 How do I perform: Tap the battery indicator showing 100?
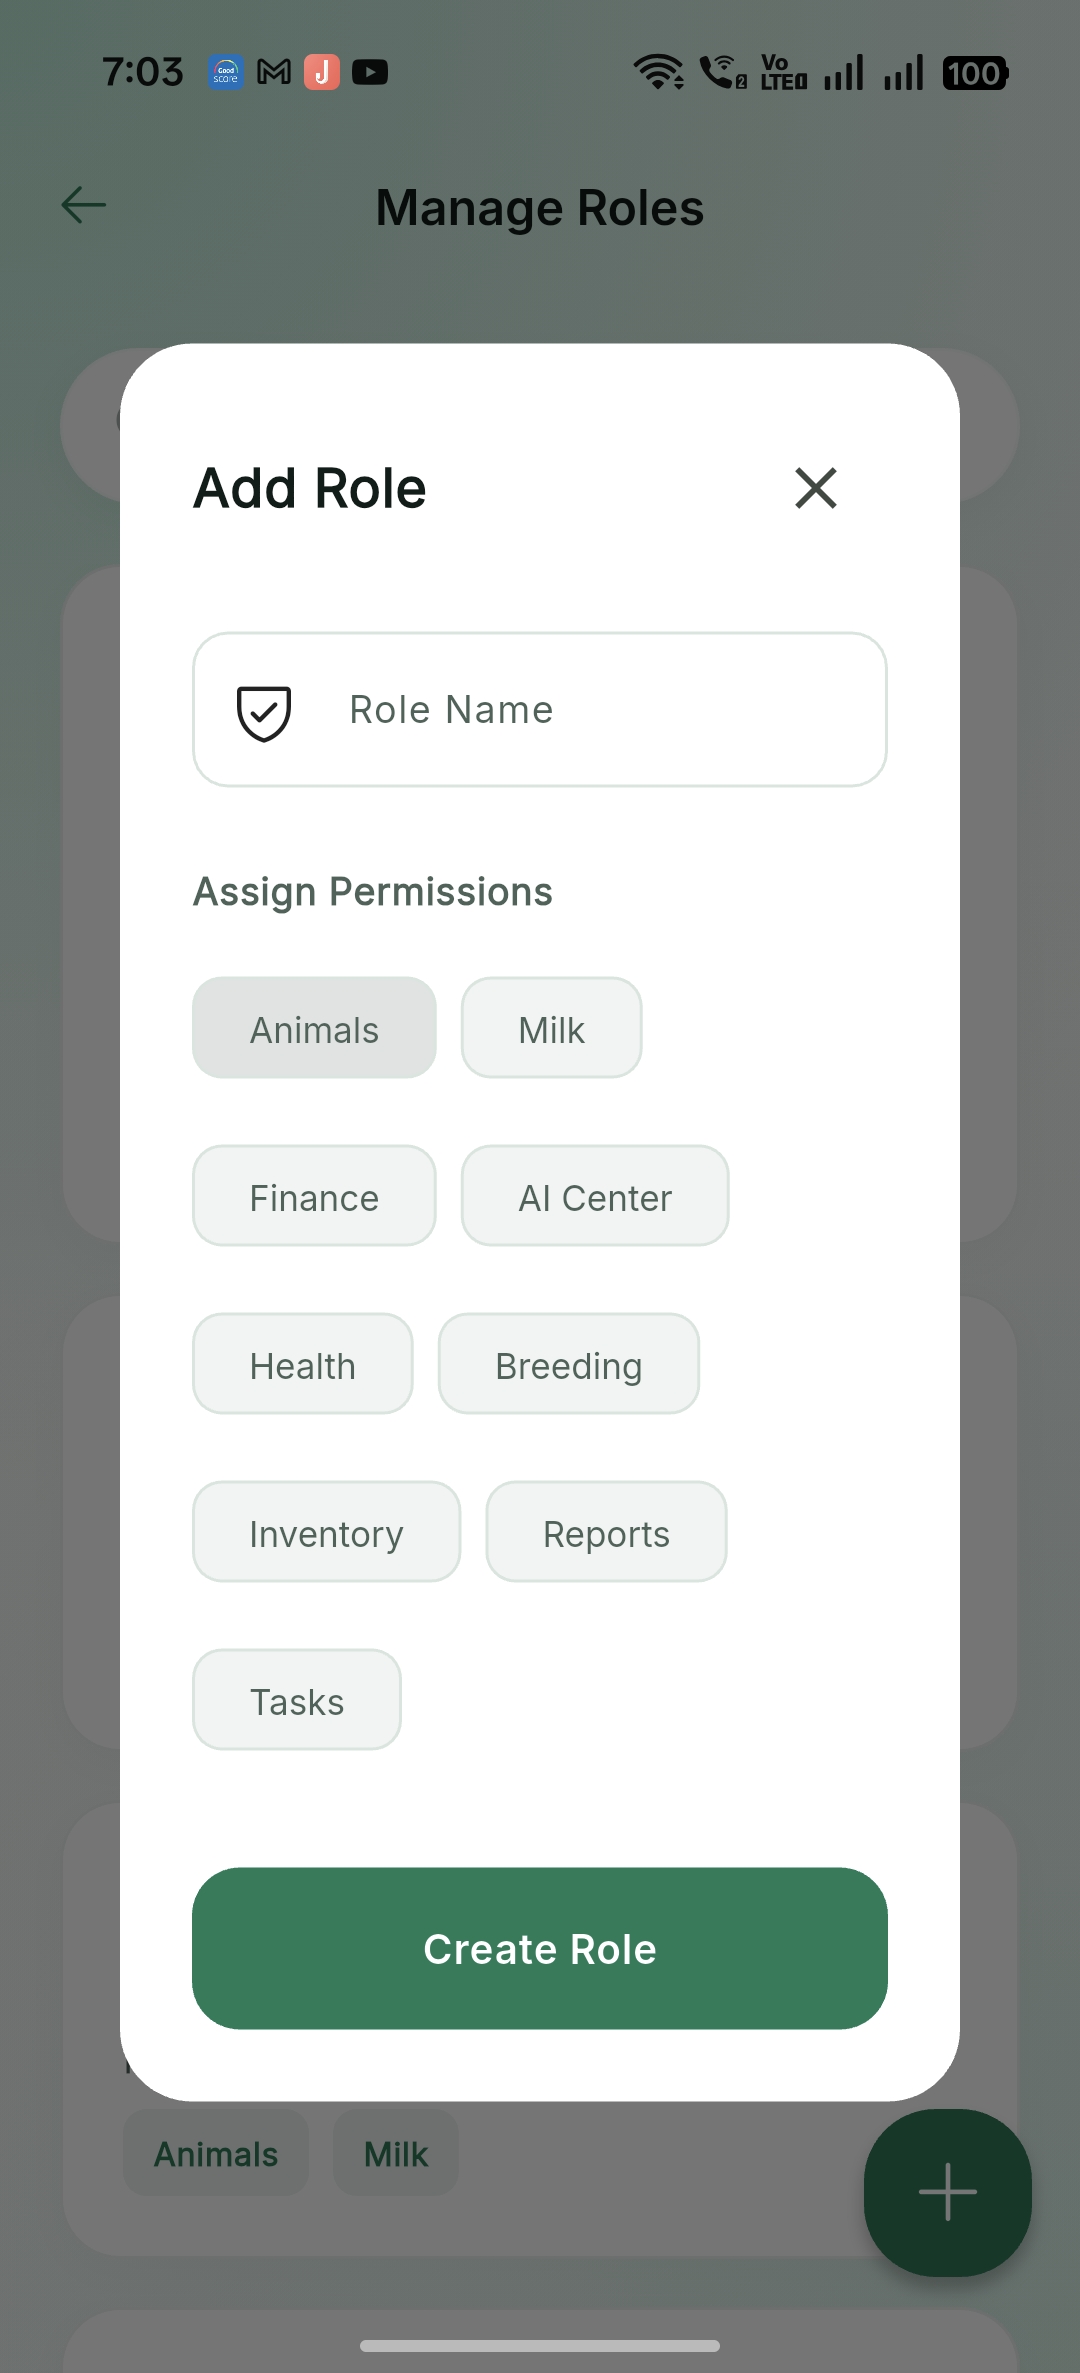pos(973,71)
